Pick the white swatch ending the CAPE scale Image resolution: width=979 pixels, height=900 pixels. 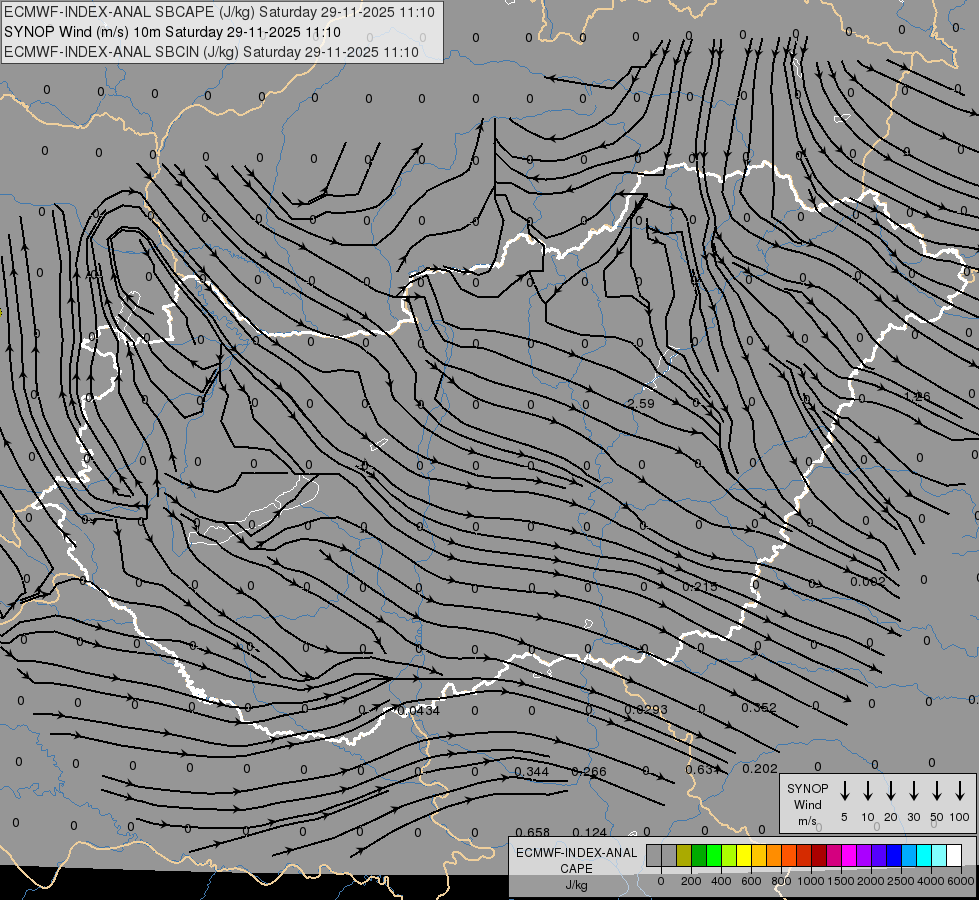[954, 855]
